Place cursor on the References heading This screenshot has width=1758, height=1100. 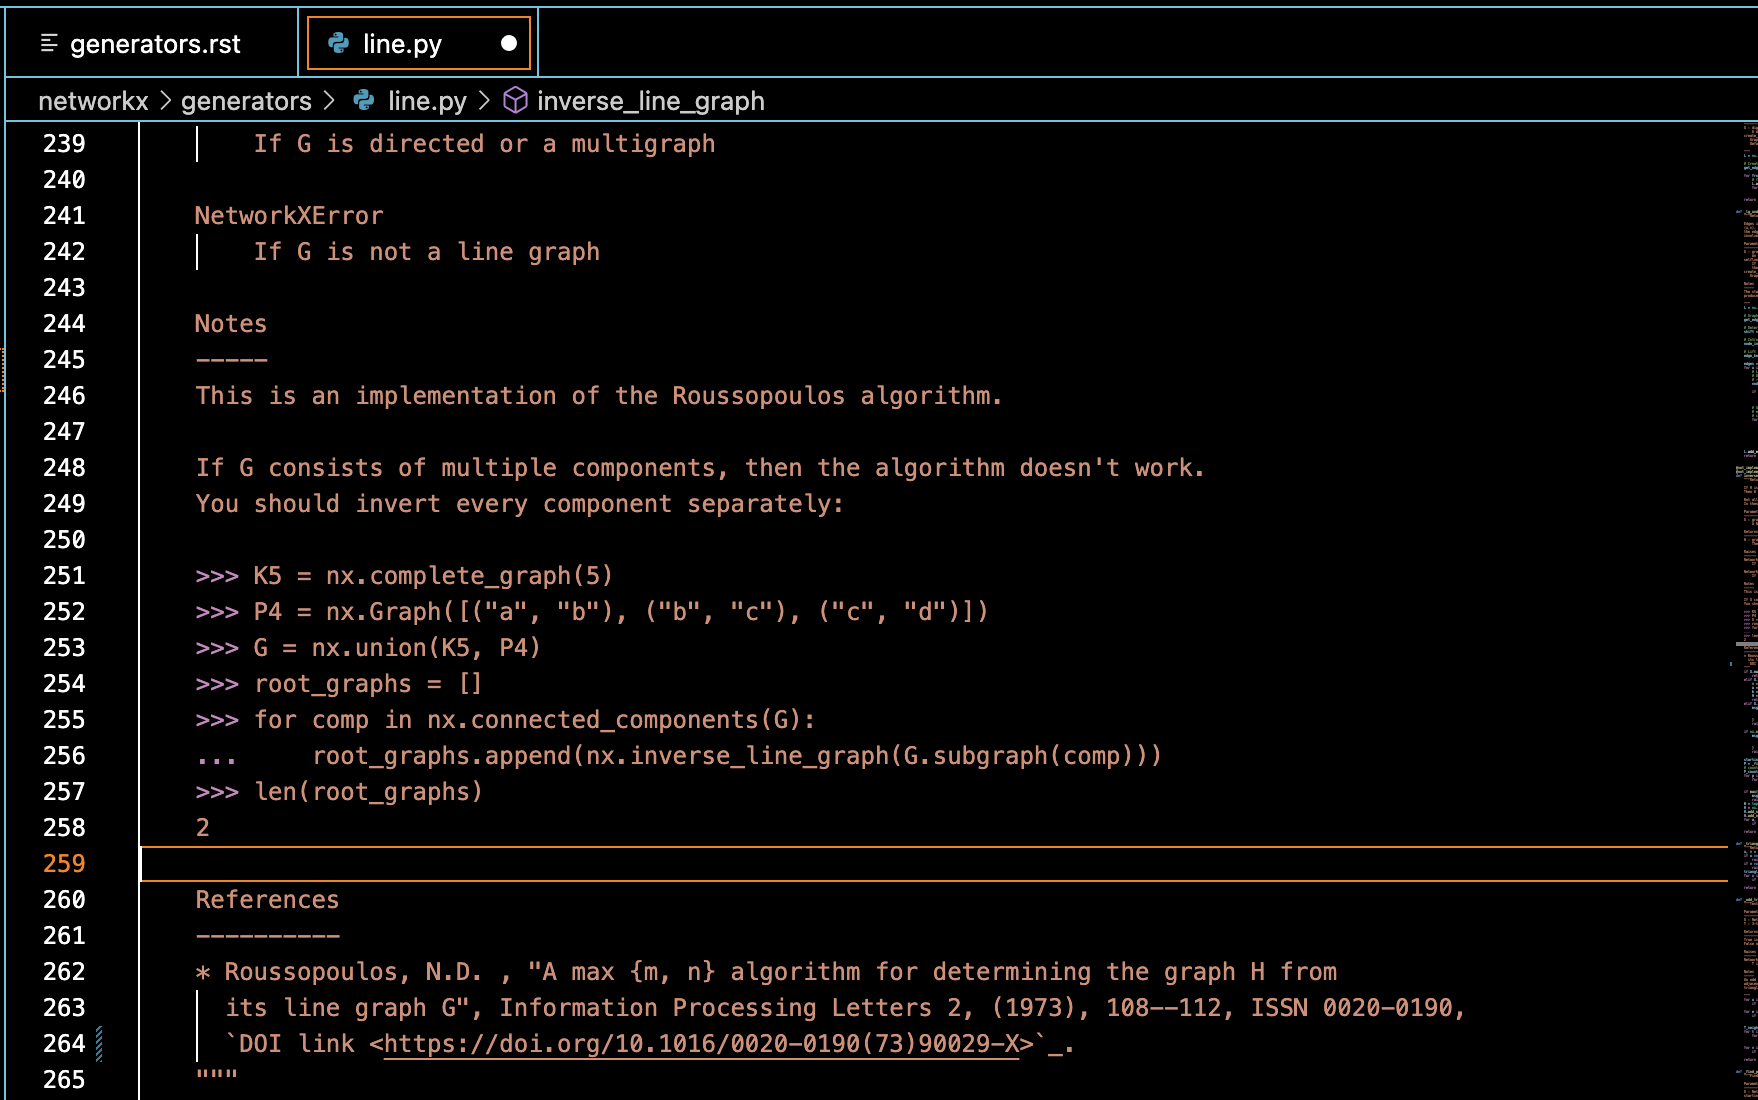tap(267, 900)
